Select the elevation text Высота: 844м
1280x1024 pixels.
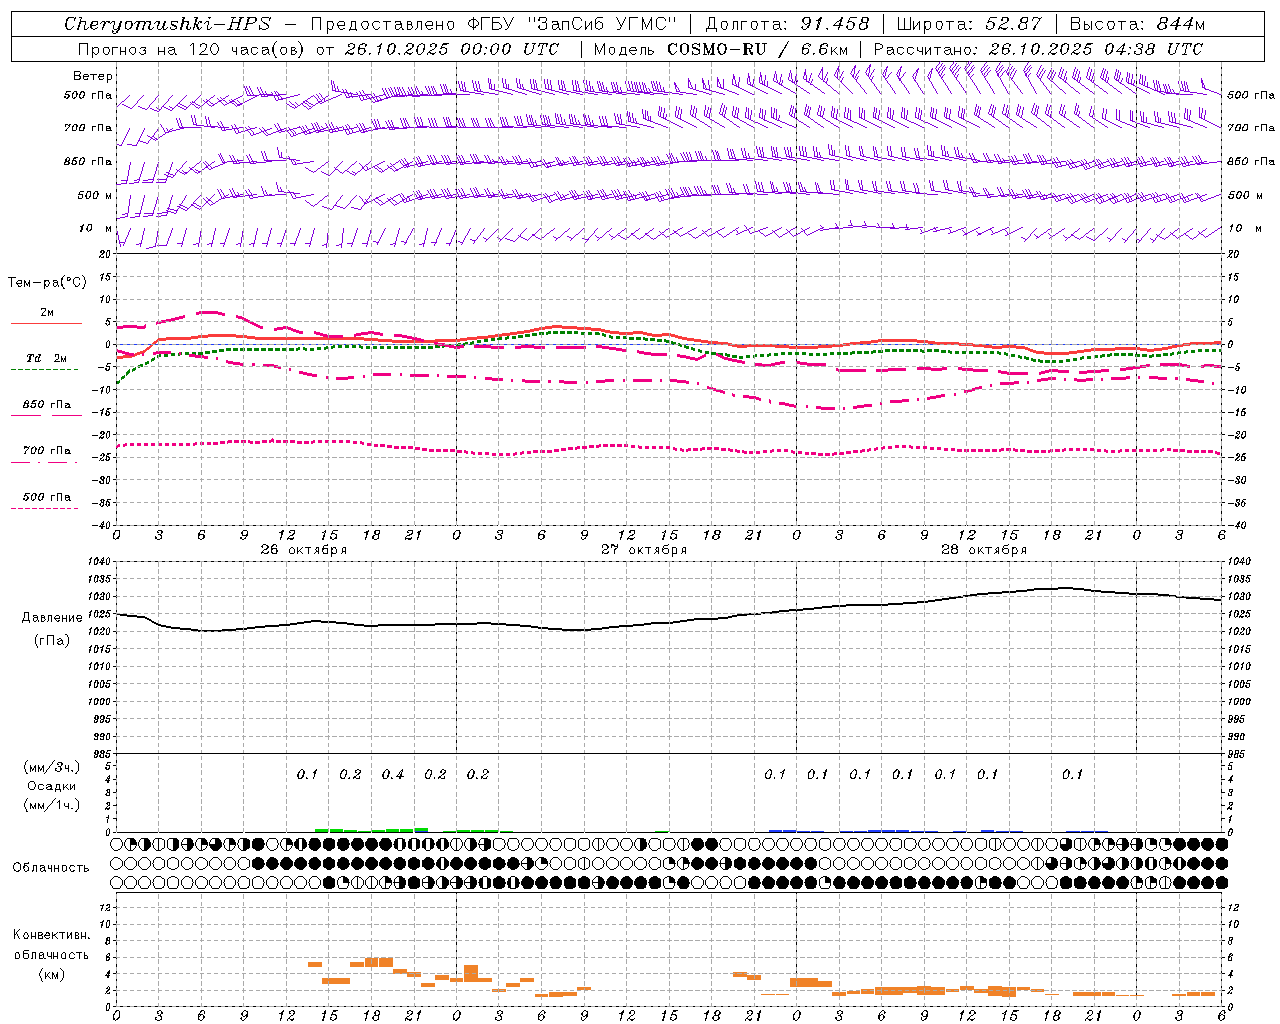pos(1137,24)
